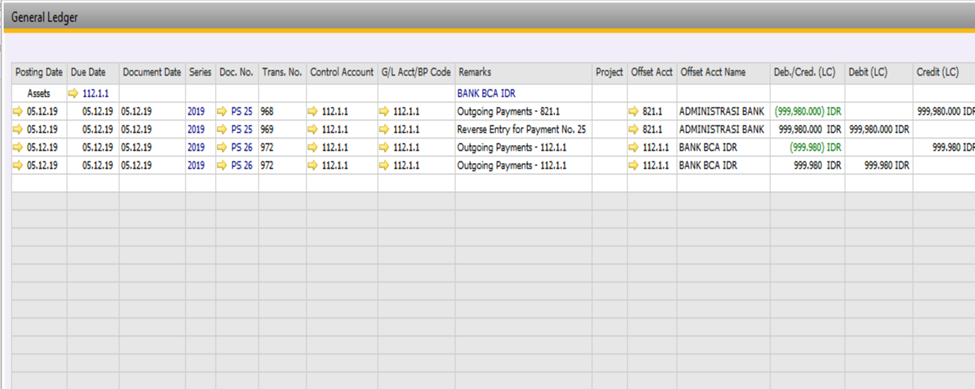This screenshot has height=389, width=975.
Task: Open control account arrow in transaction 968 row
Action: (x=313, y=112)
